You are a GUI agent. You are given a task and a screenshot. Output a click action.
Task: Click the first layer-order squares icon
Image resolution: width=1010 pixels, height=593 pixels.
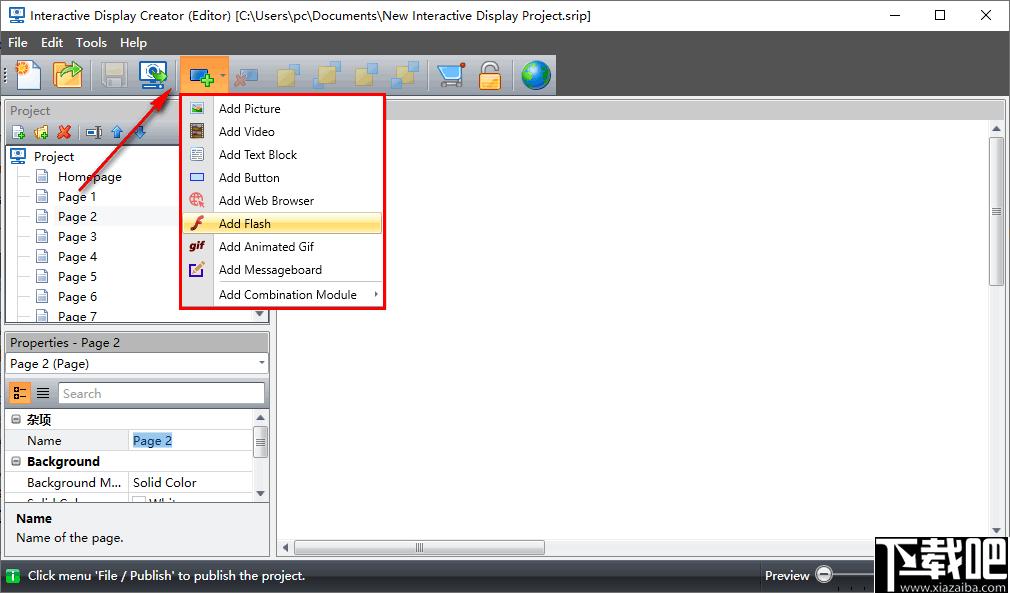coord(288,75)
